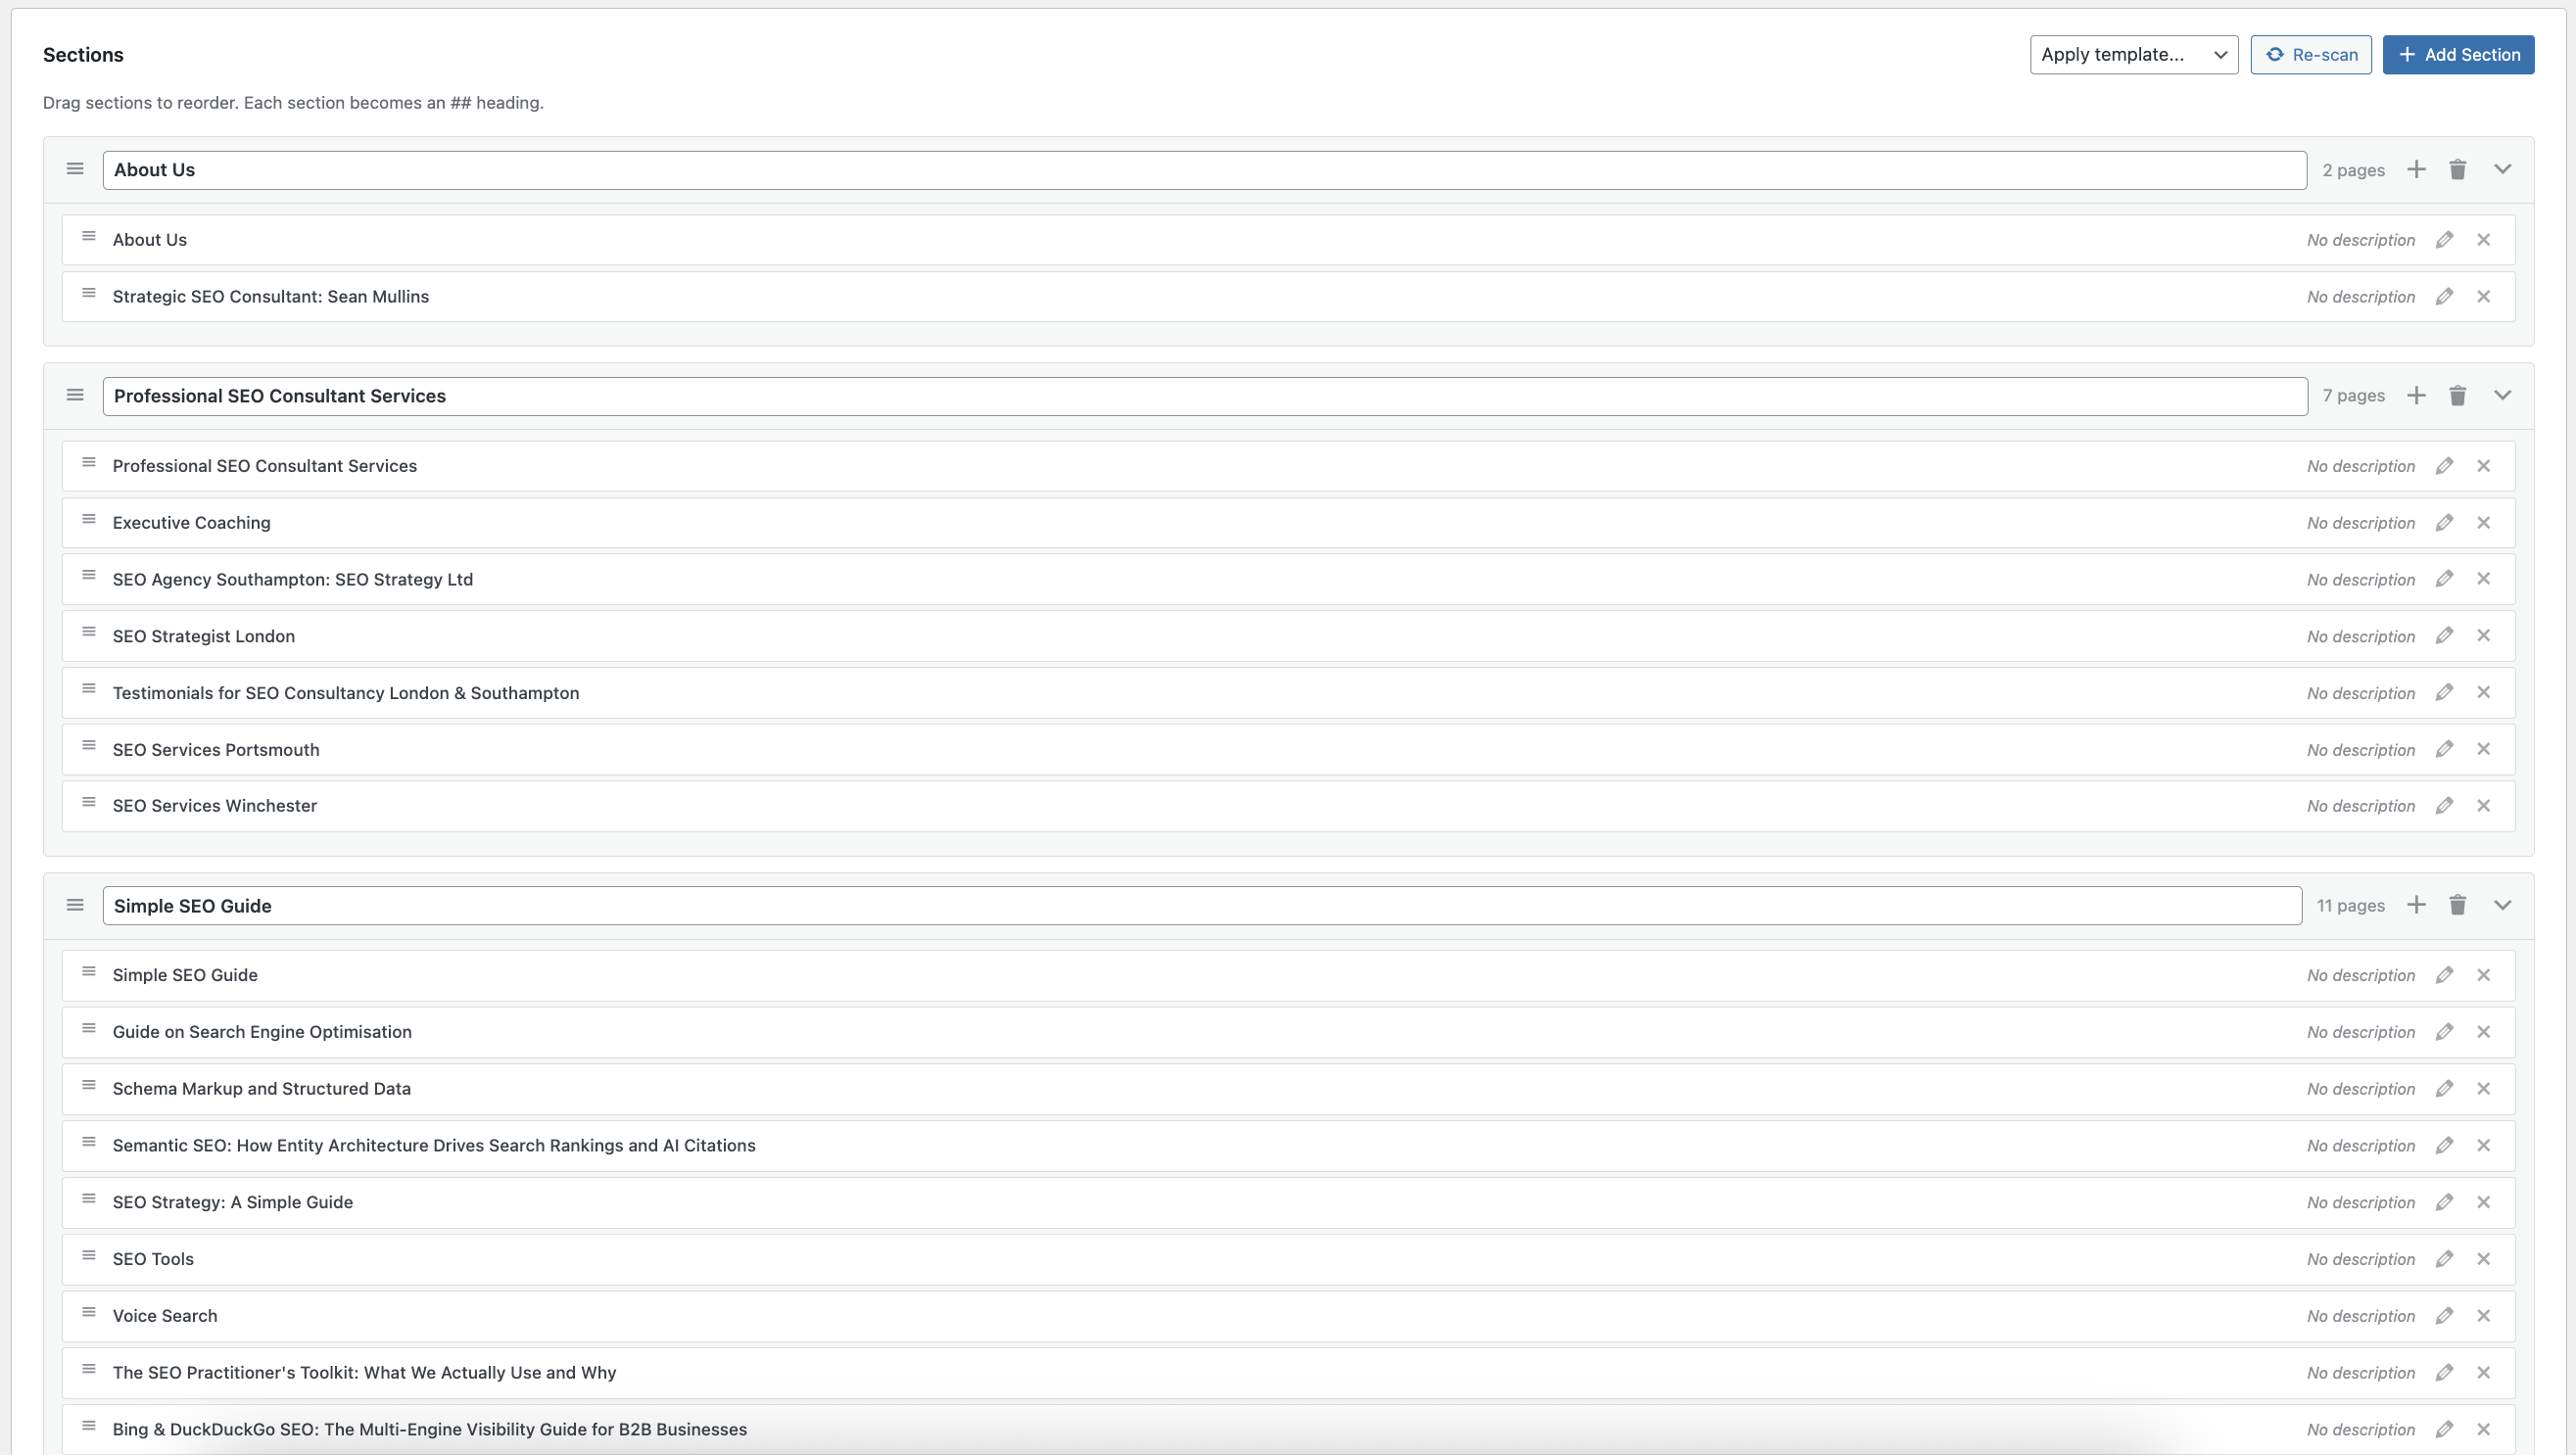This screenshot has height=1455, width=2576.
Task: Delete the Simple SEO Guide section
Action: 2459,905
